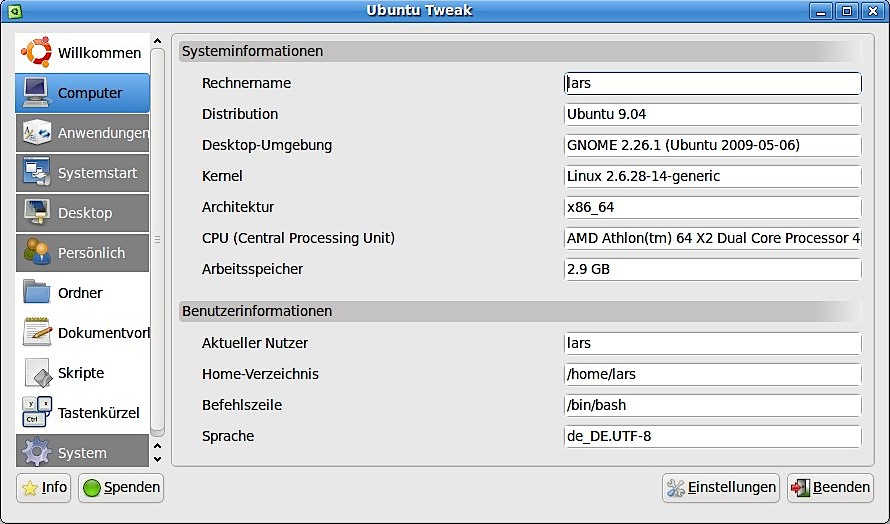890x524 pixels.
Task: Open the Willkommen sidebar entry
Action: point(82,52)
